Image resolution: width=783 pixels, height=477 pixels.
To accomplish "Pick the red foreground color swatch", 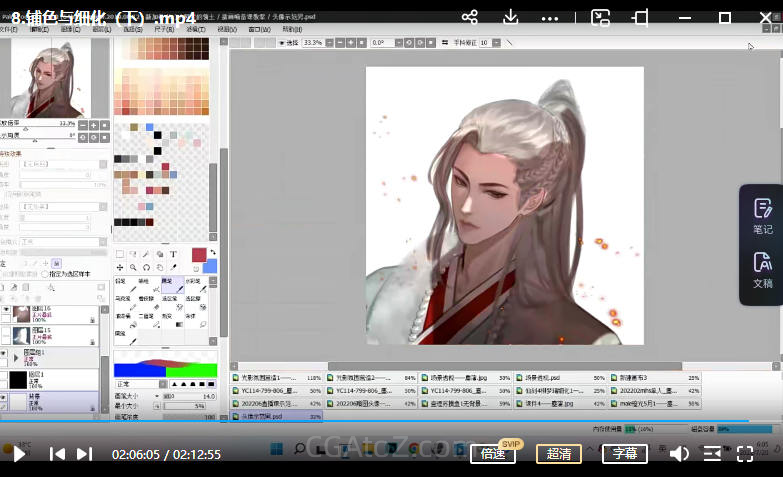I will 198,254.
